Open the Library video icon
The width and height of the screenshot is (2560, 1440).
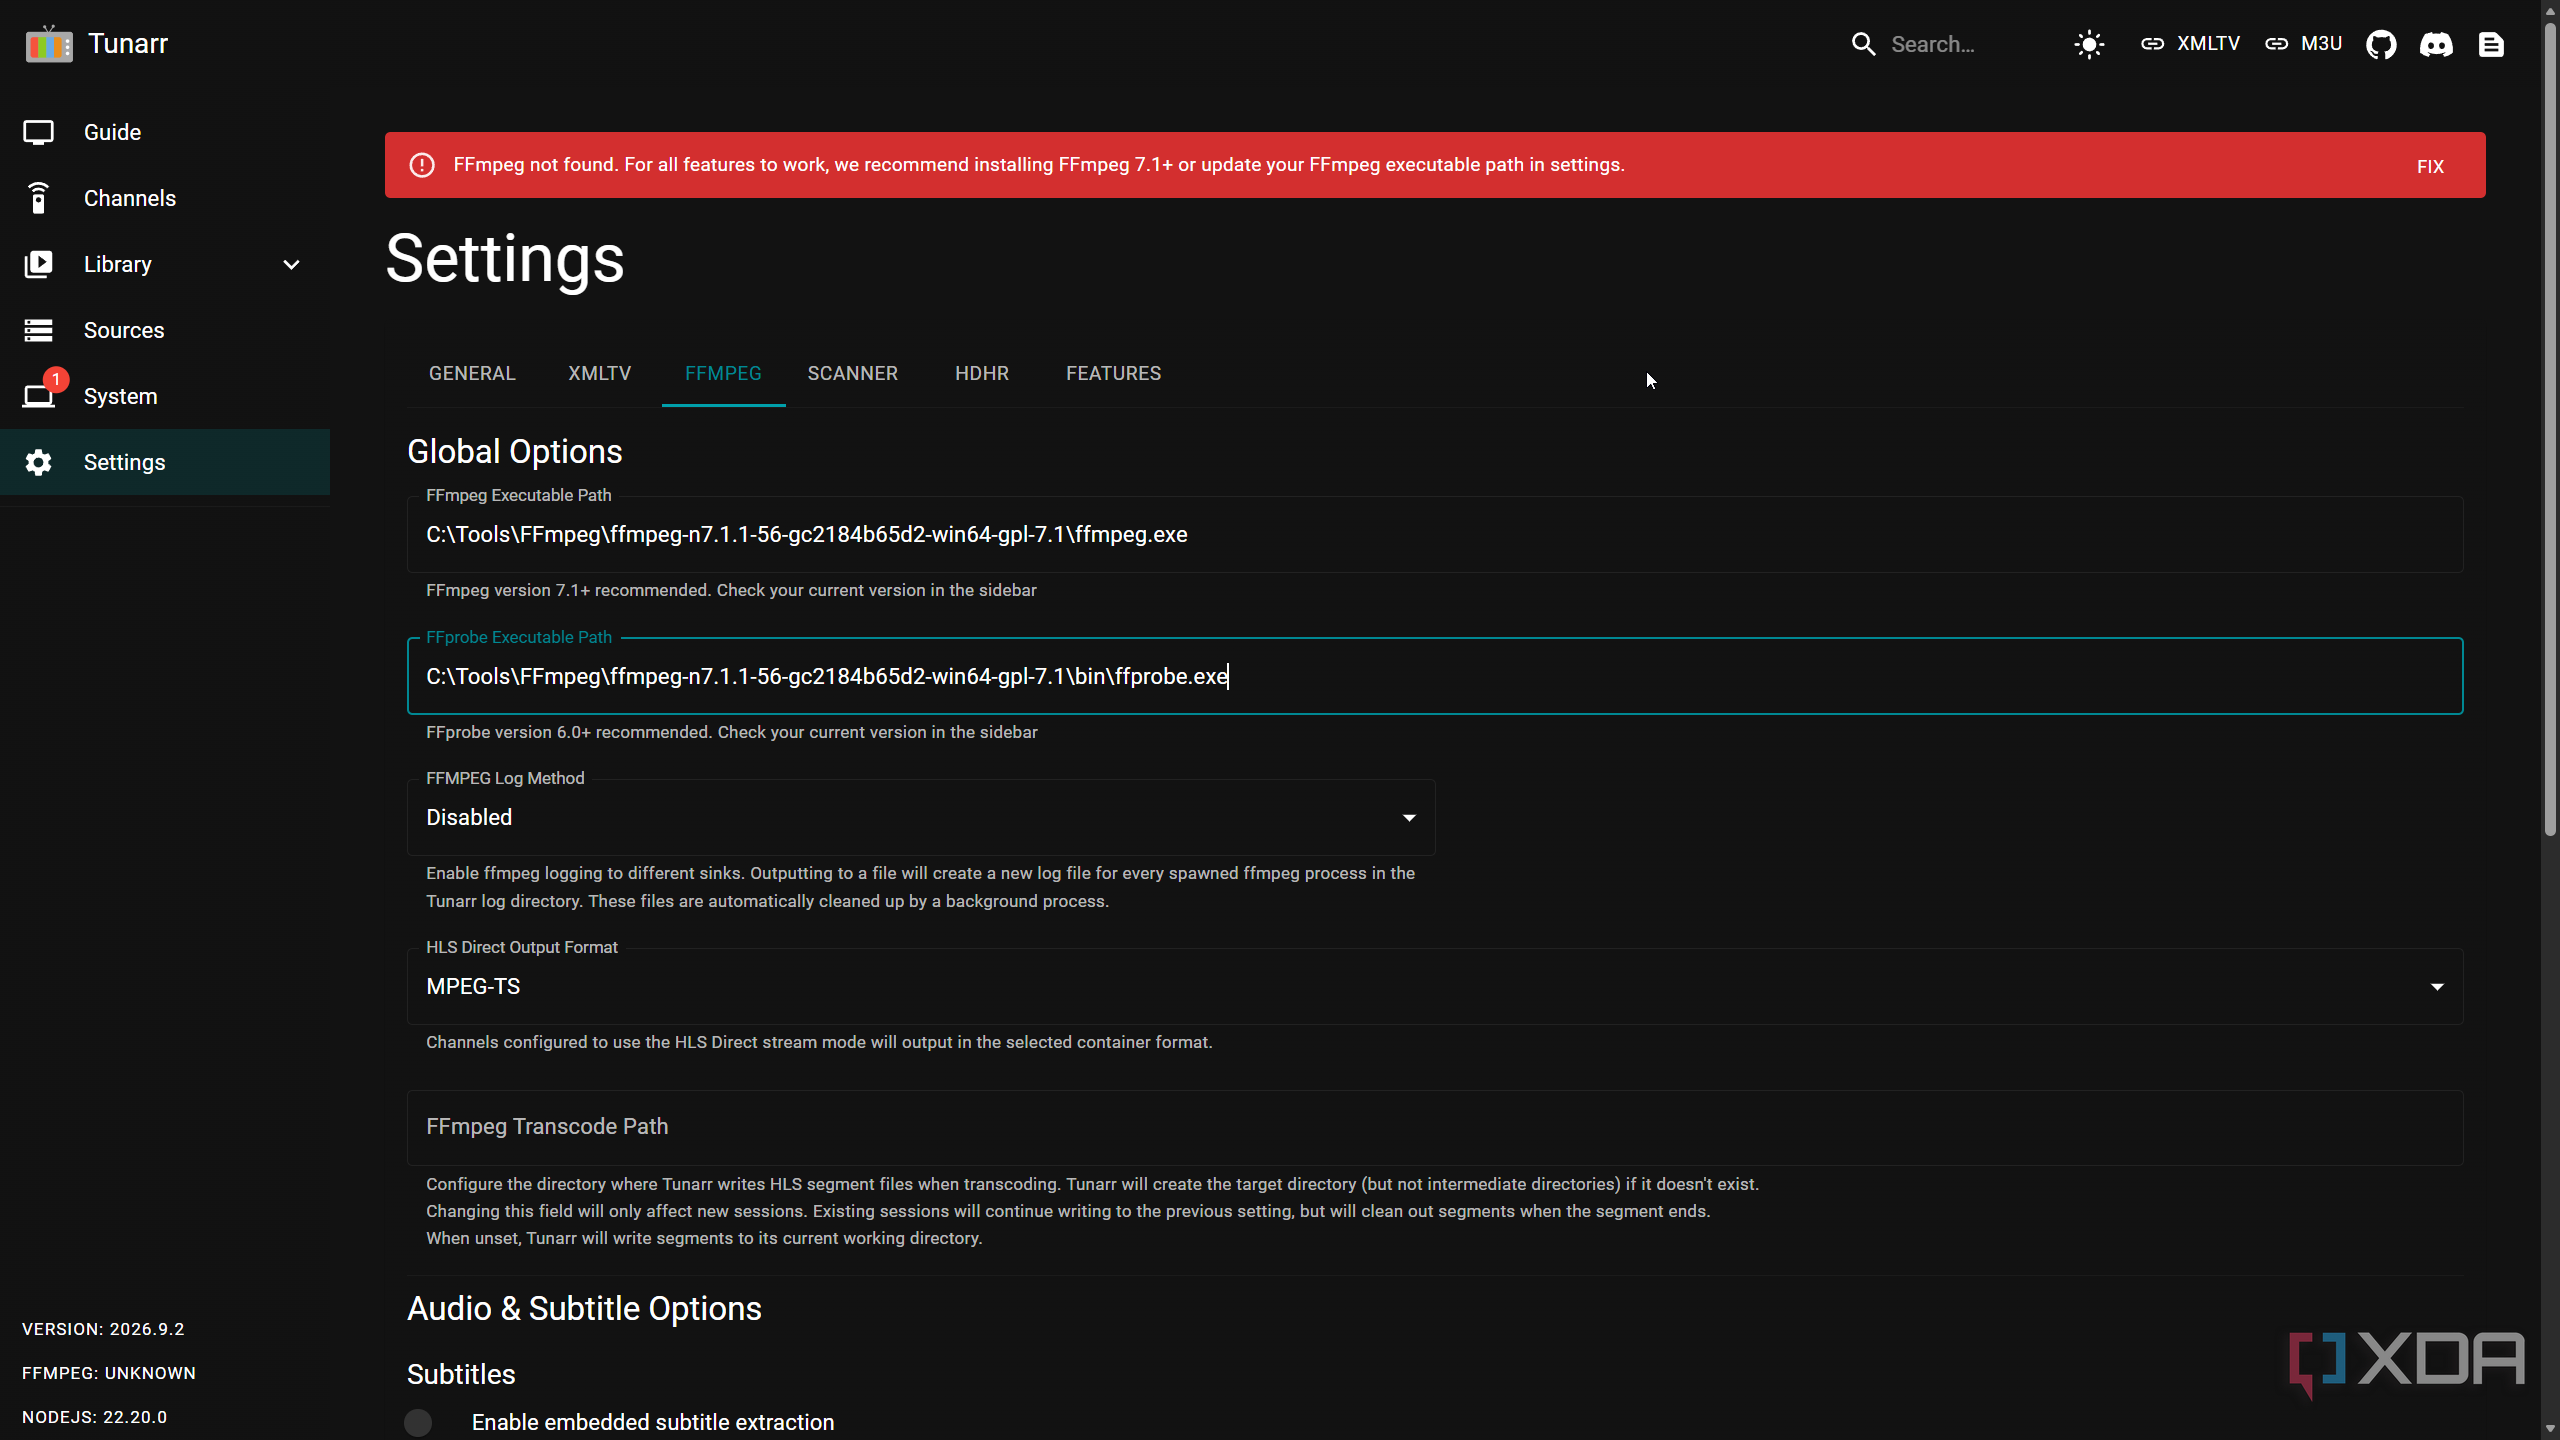pyautogui.click(x=39, y=264)
